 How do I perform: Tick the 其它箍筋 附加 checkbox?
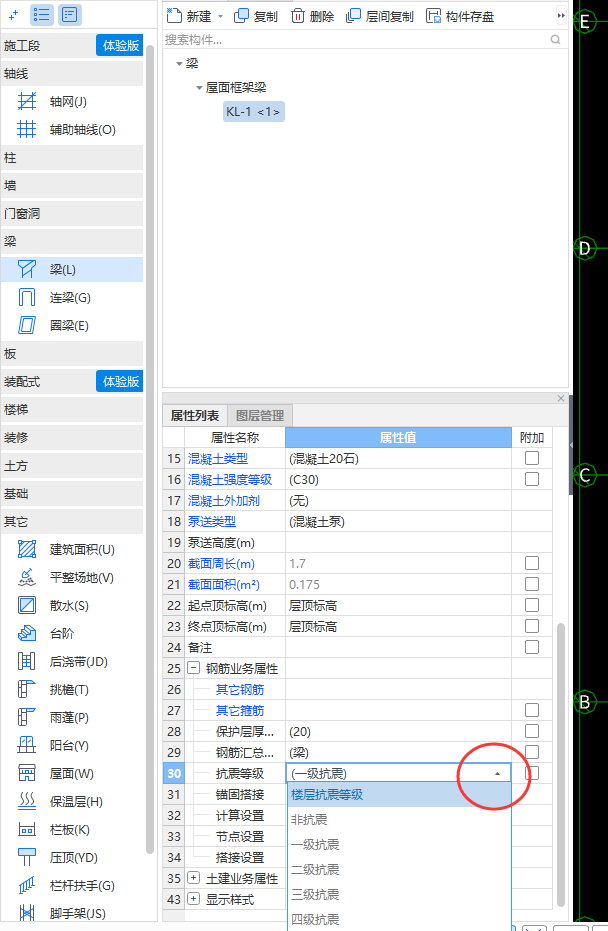click(x=532, y=710)
